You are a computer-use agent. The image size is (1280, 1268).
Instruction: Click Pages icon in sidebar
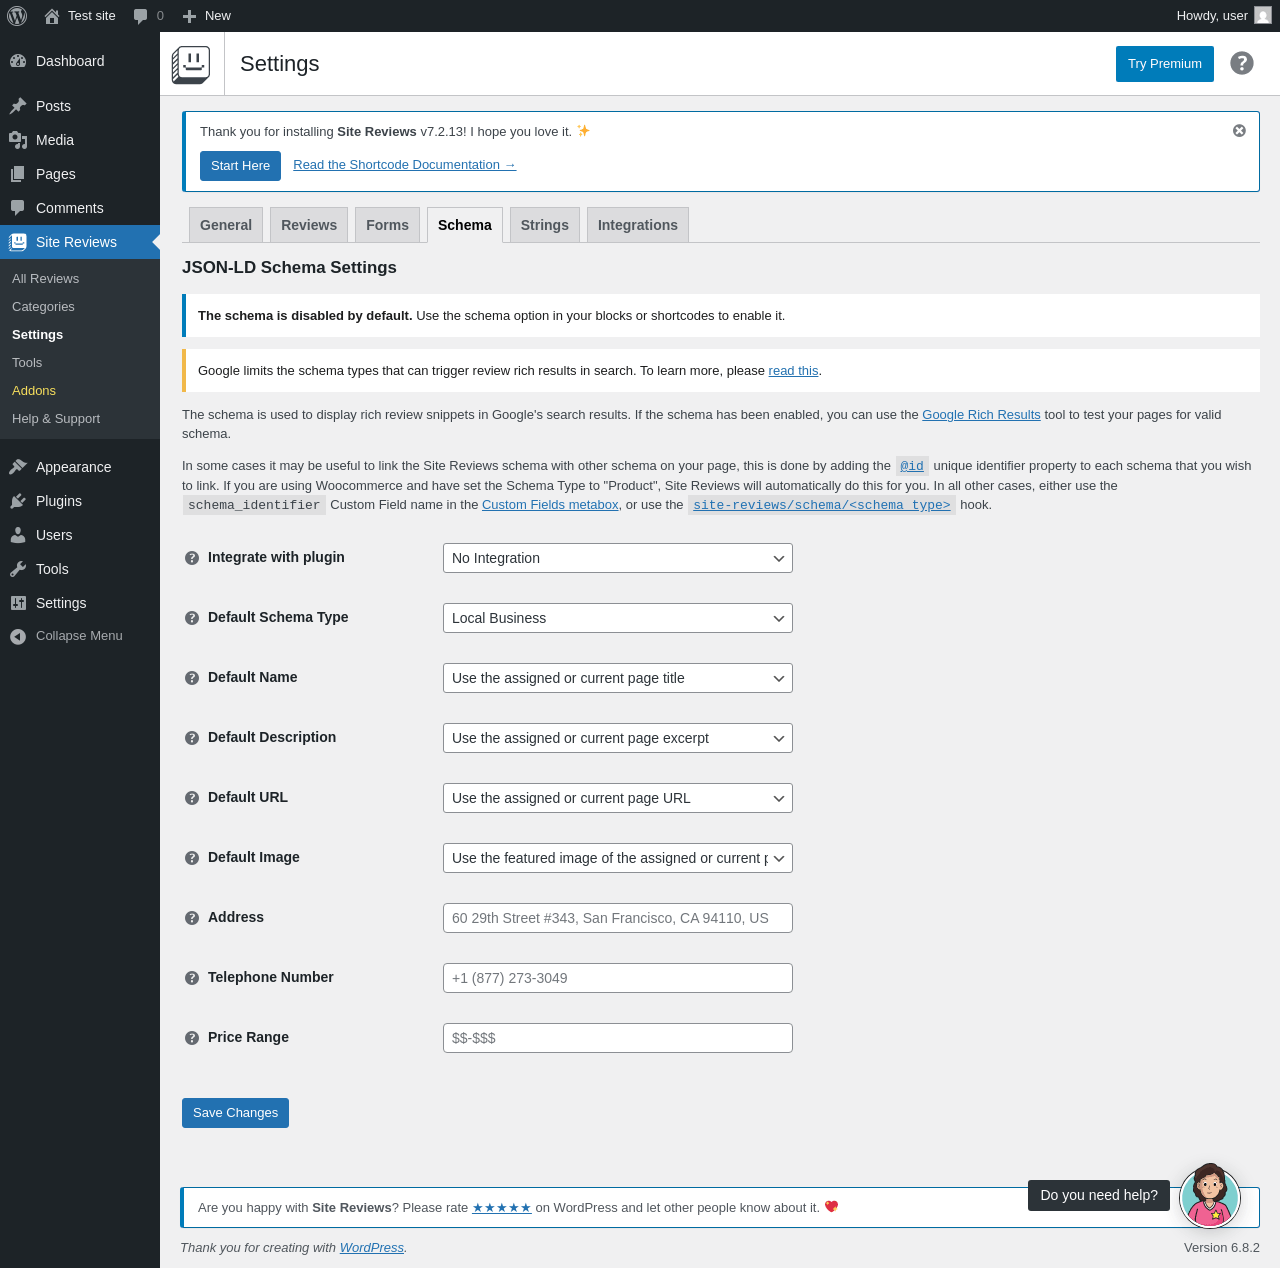18,174
